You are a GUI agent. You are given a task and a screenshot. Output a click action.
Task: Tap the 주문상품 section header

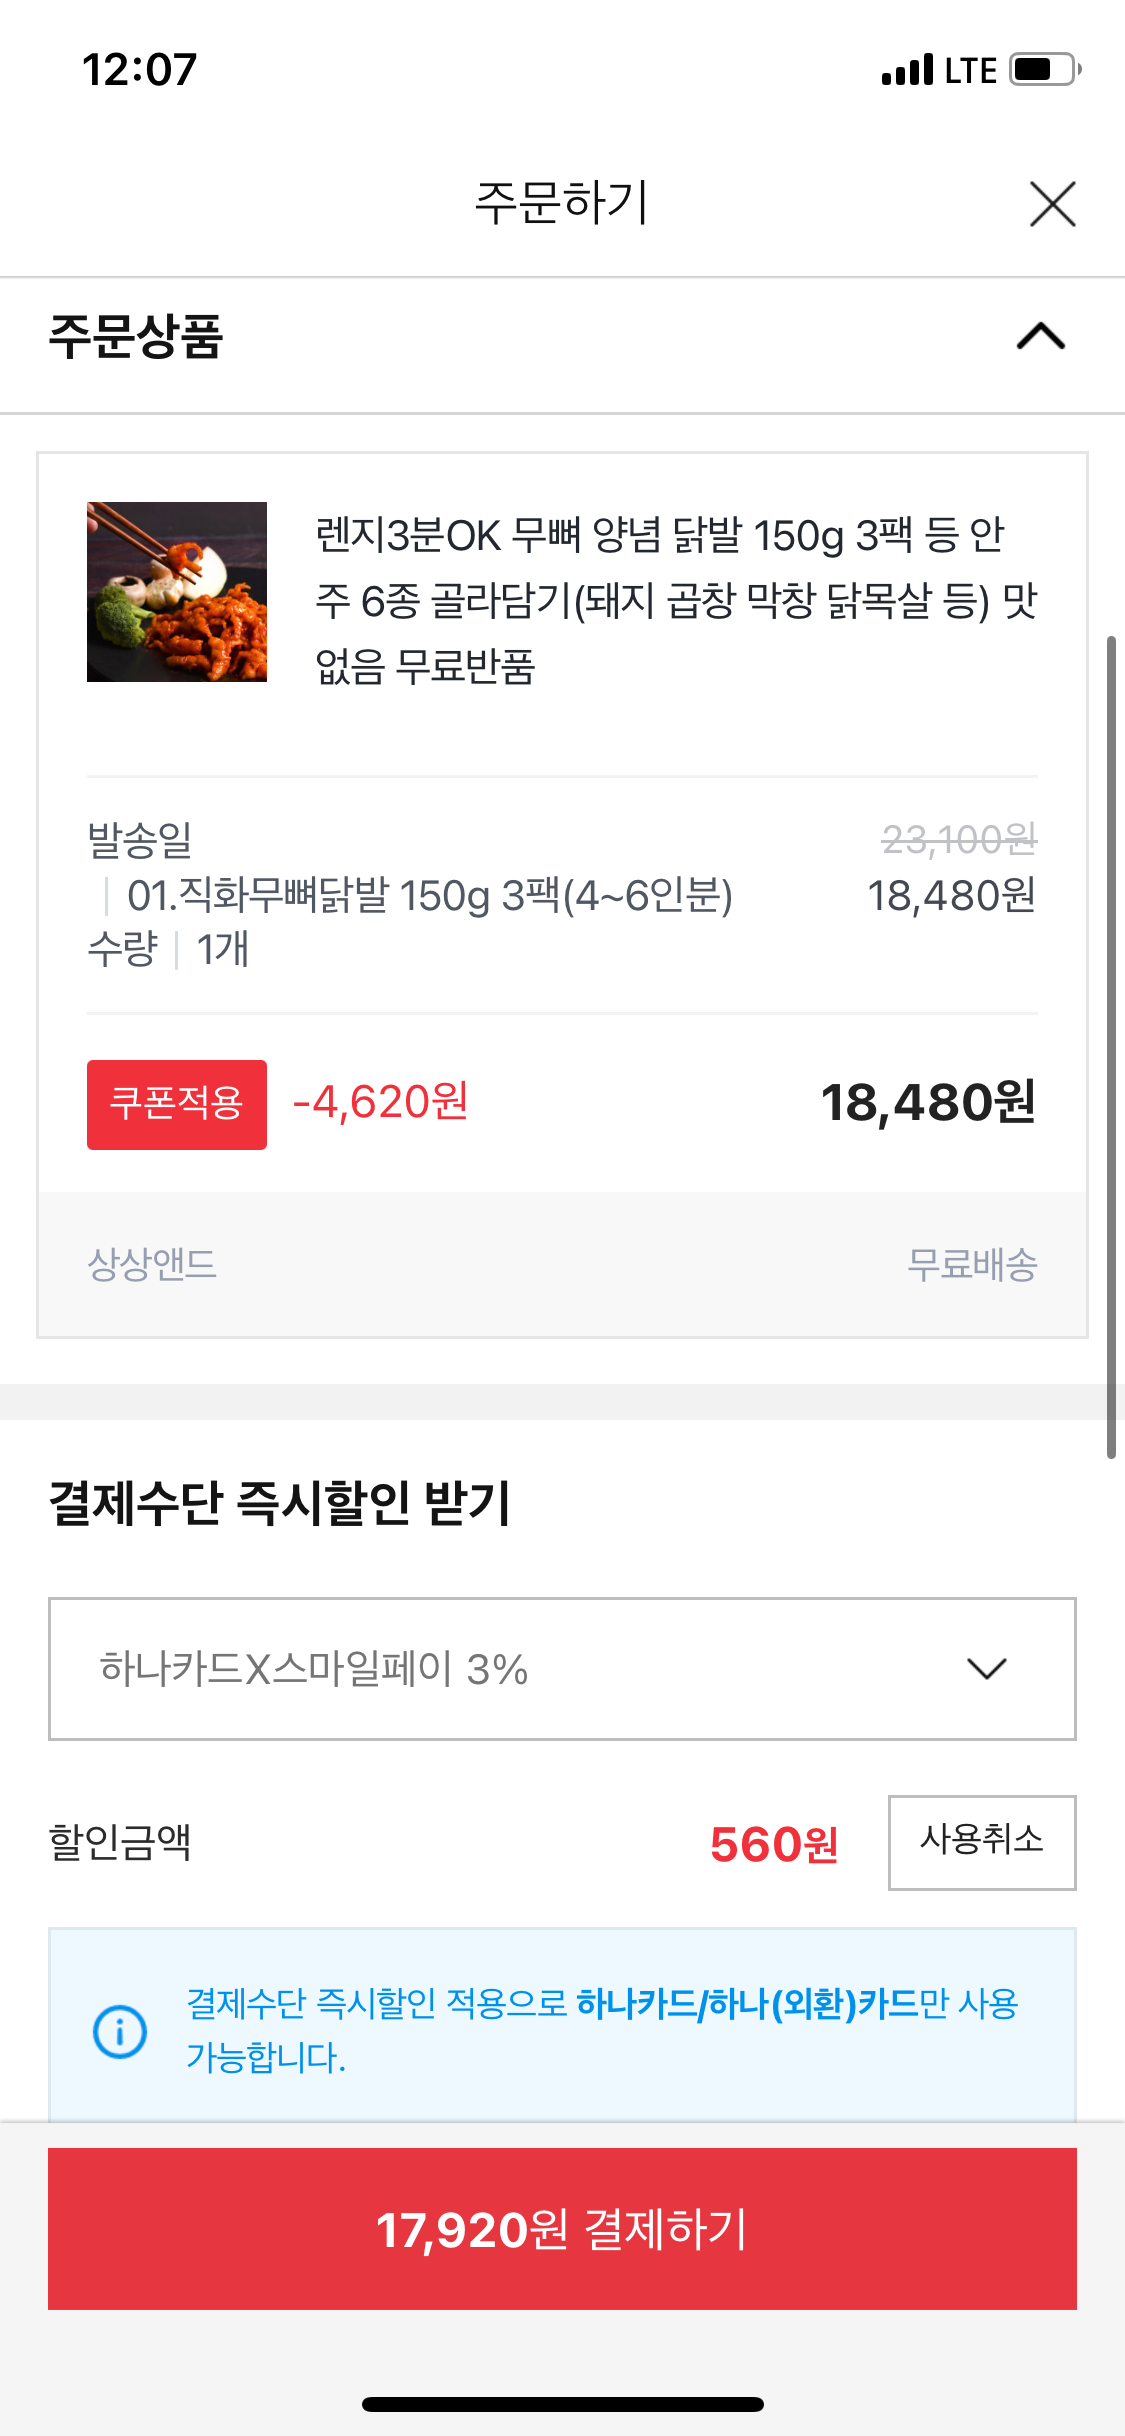pos(136,336)
